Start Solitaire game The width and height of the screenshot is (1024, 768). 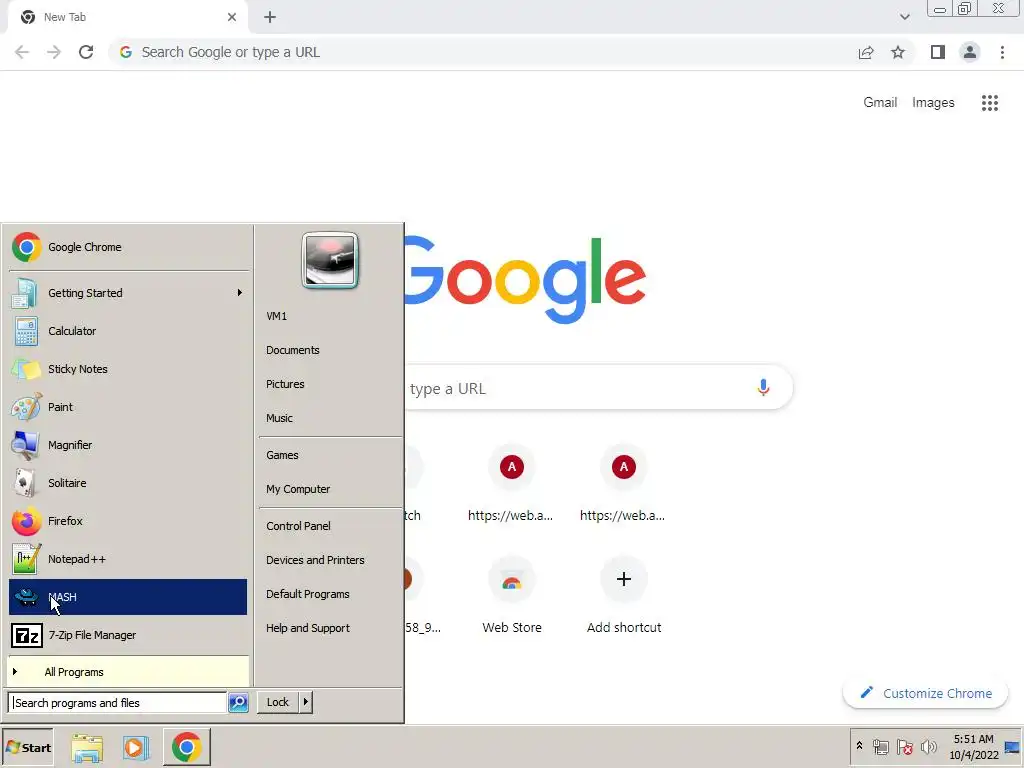[x=128, y=483]
